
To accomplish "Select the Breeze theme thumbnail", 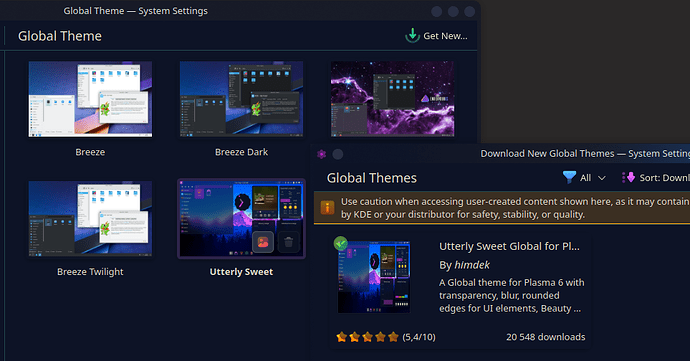I will (90, 99).
